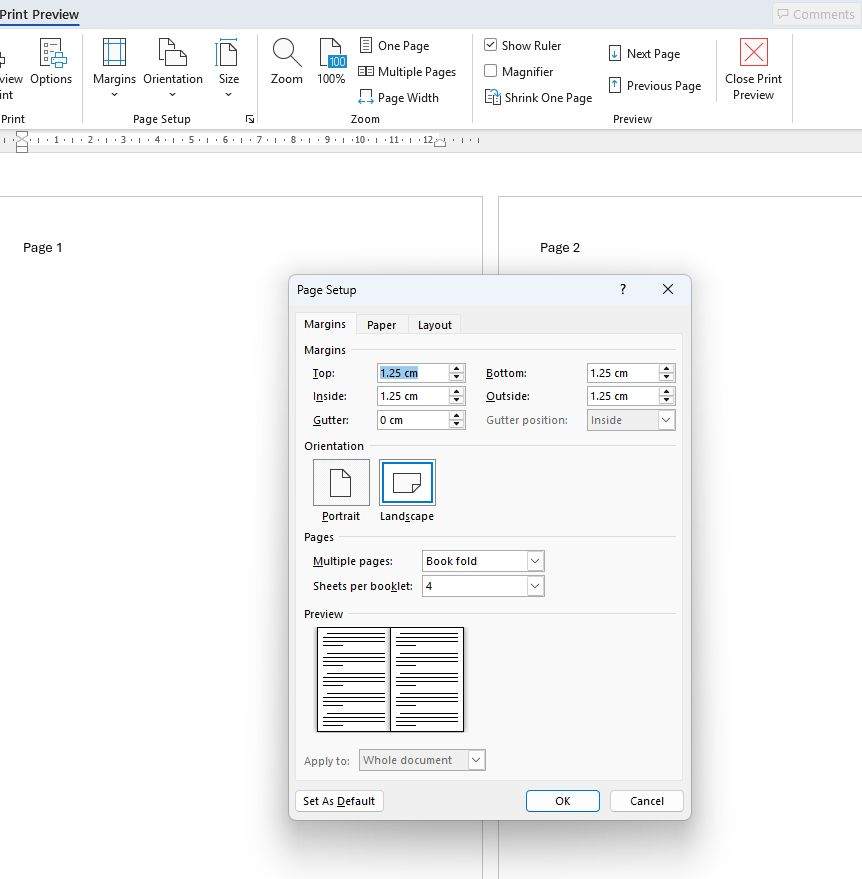Viewport: 862px width, 879px height.
Task: Increase the Top margin with the up arrow
Action: click(457, 368)
